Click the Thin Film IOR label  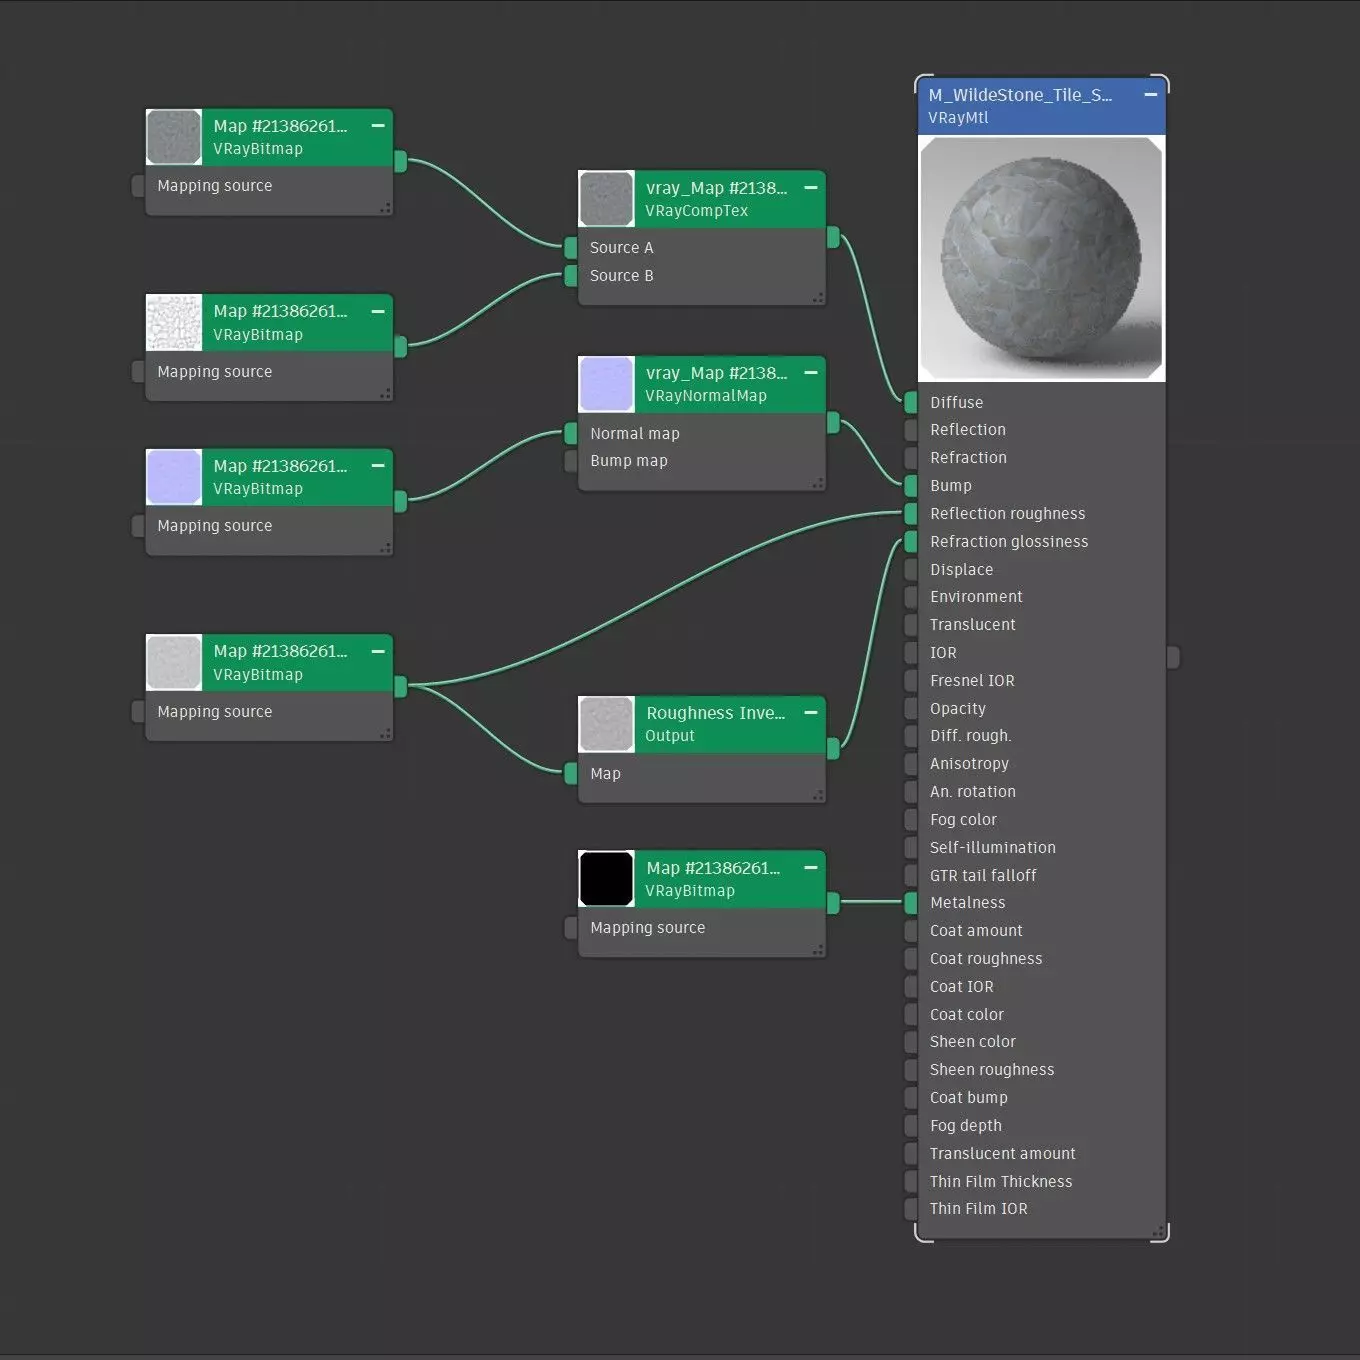pyautogui.click(x=978, y=1209)
